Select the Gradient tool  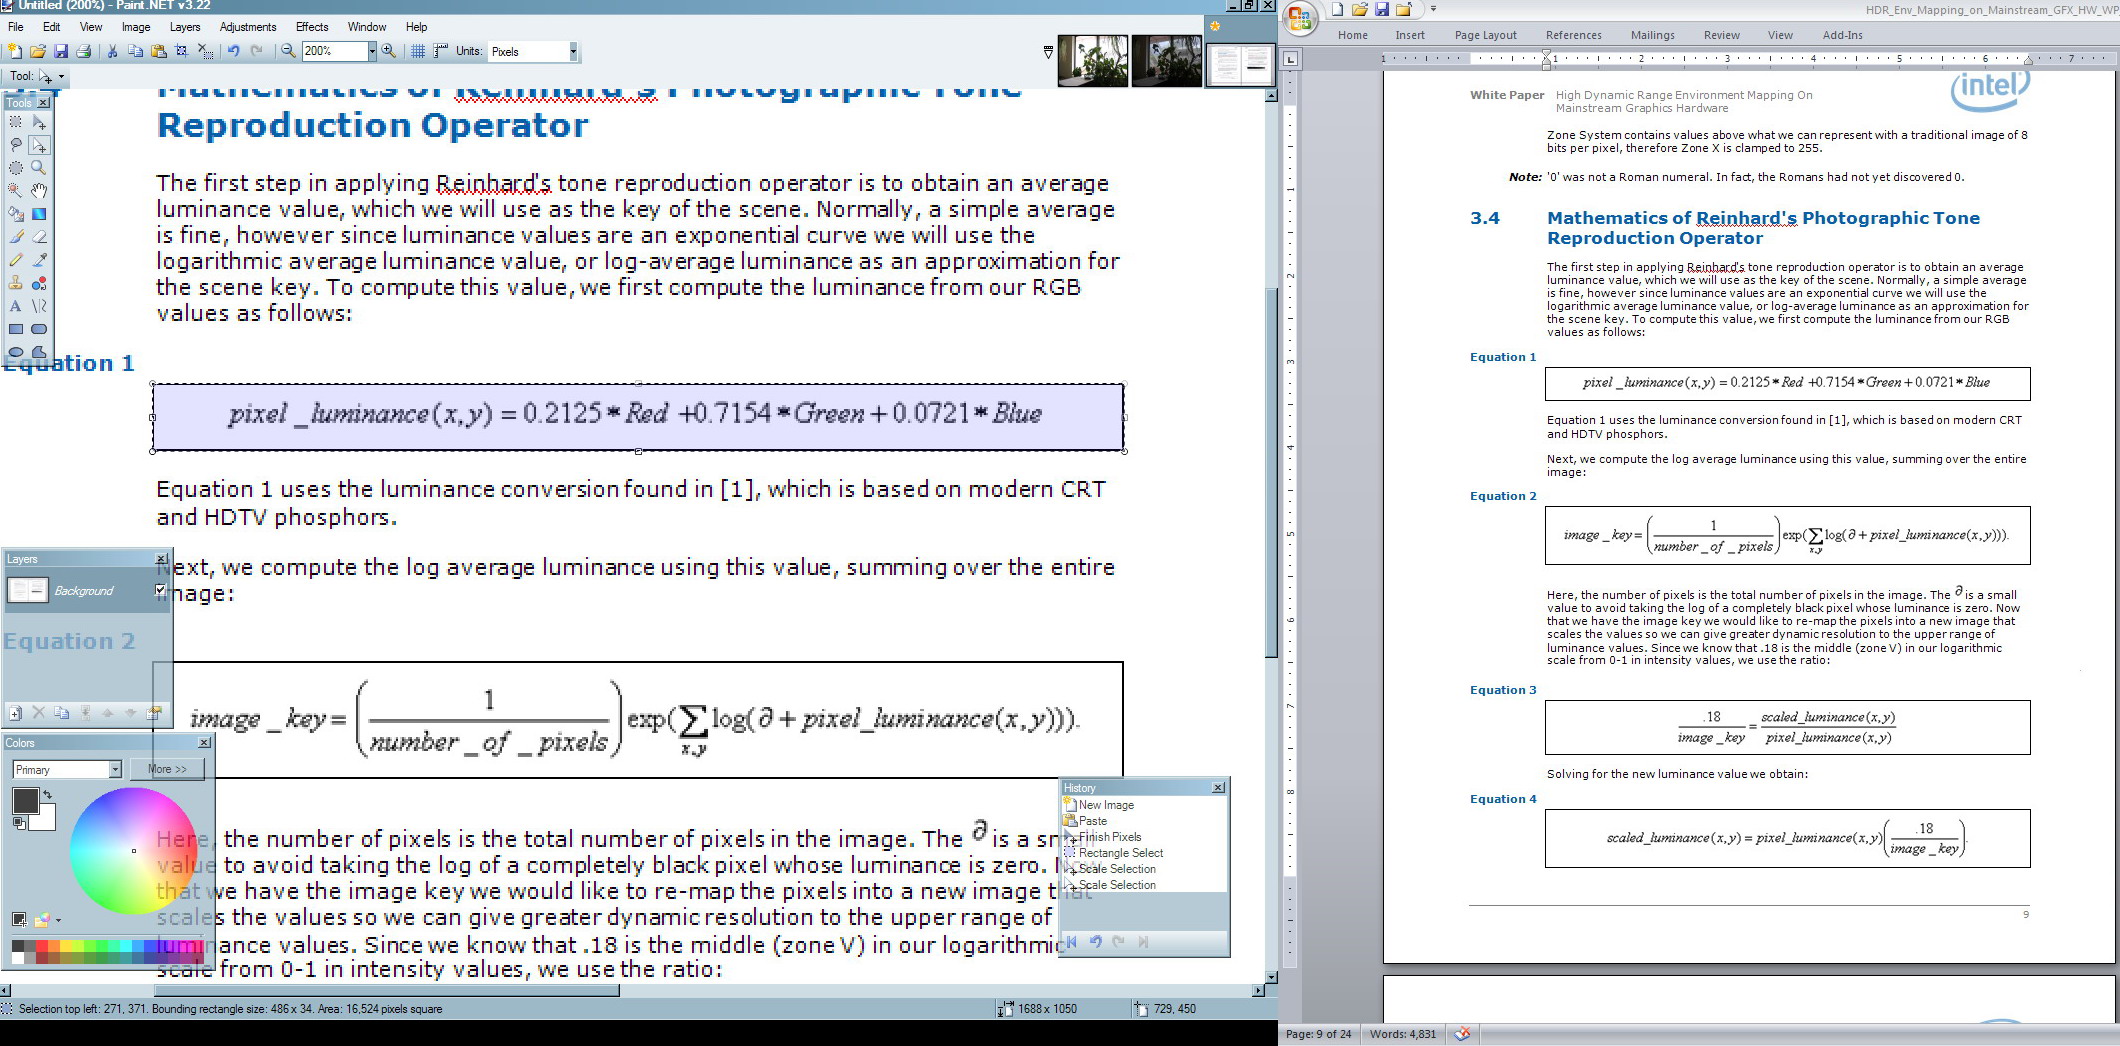(x=39, y=213)
